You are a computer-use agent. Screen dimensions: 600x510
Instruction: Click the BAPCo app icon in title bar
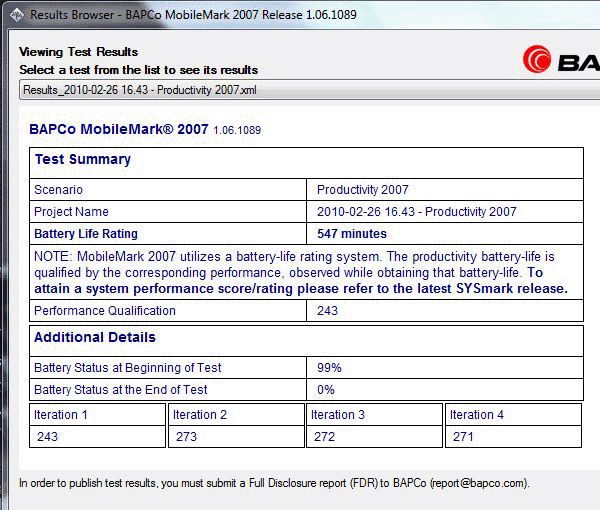click(x=16, y=15)
